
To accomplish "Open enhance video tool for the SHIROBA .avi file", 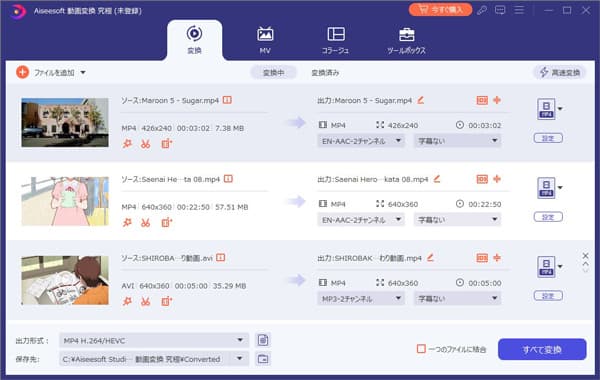I will pos(166,302).
